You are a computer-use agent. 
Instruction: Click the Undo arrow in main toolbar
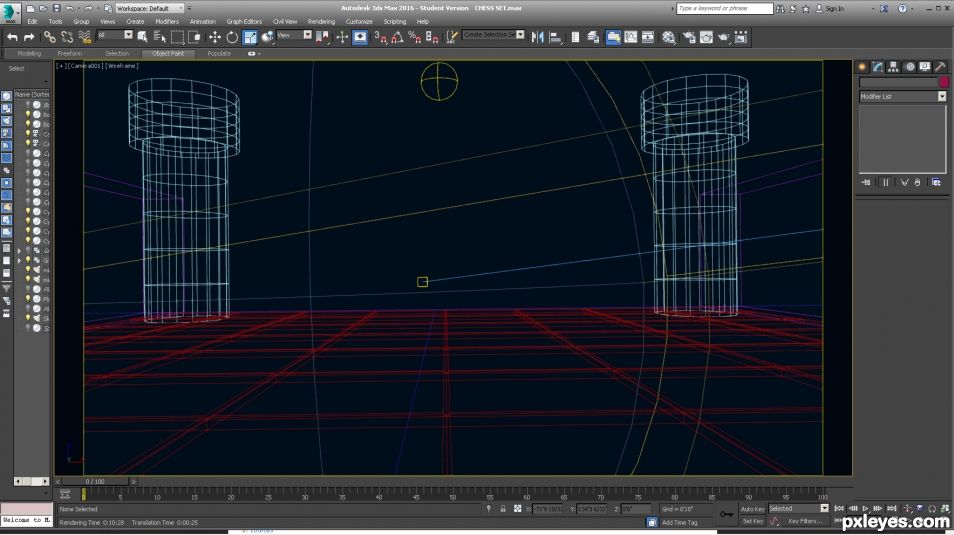tap(12, 38)
